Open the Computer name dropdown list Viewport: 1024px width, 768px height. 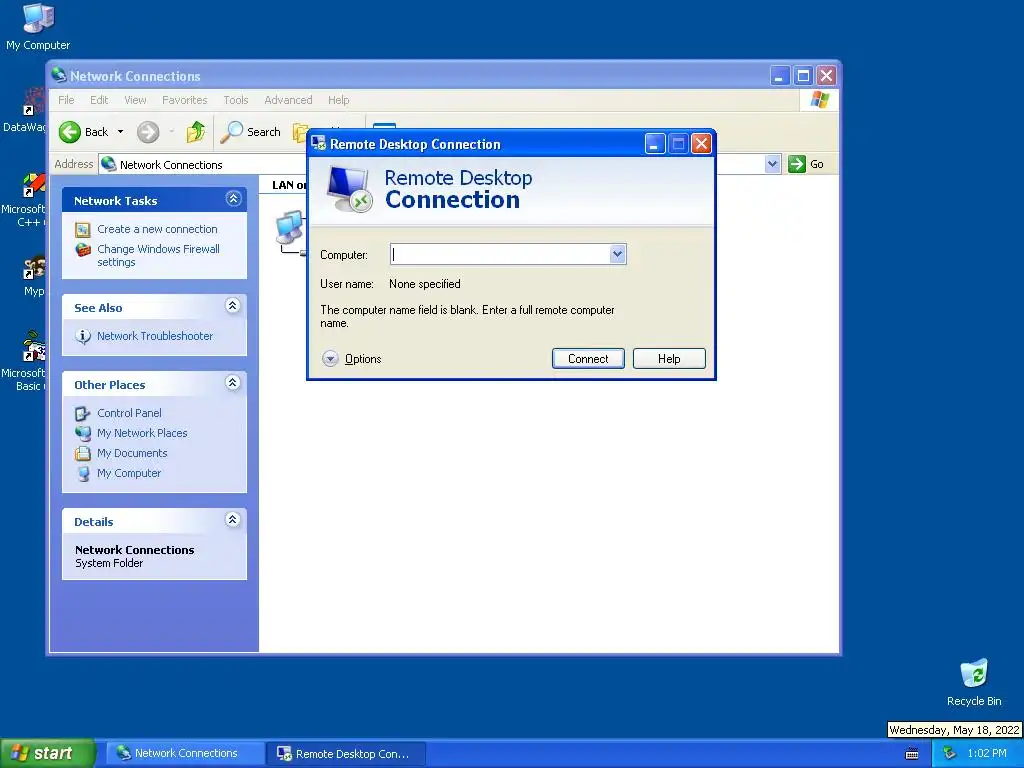pos(617,254)
